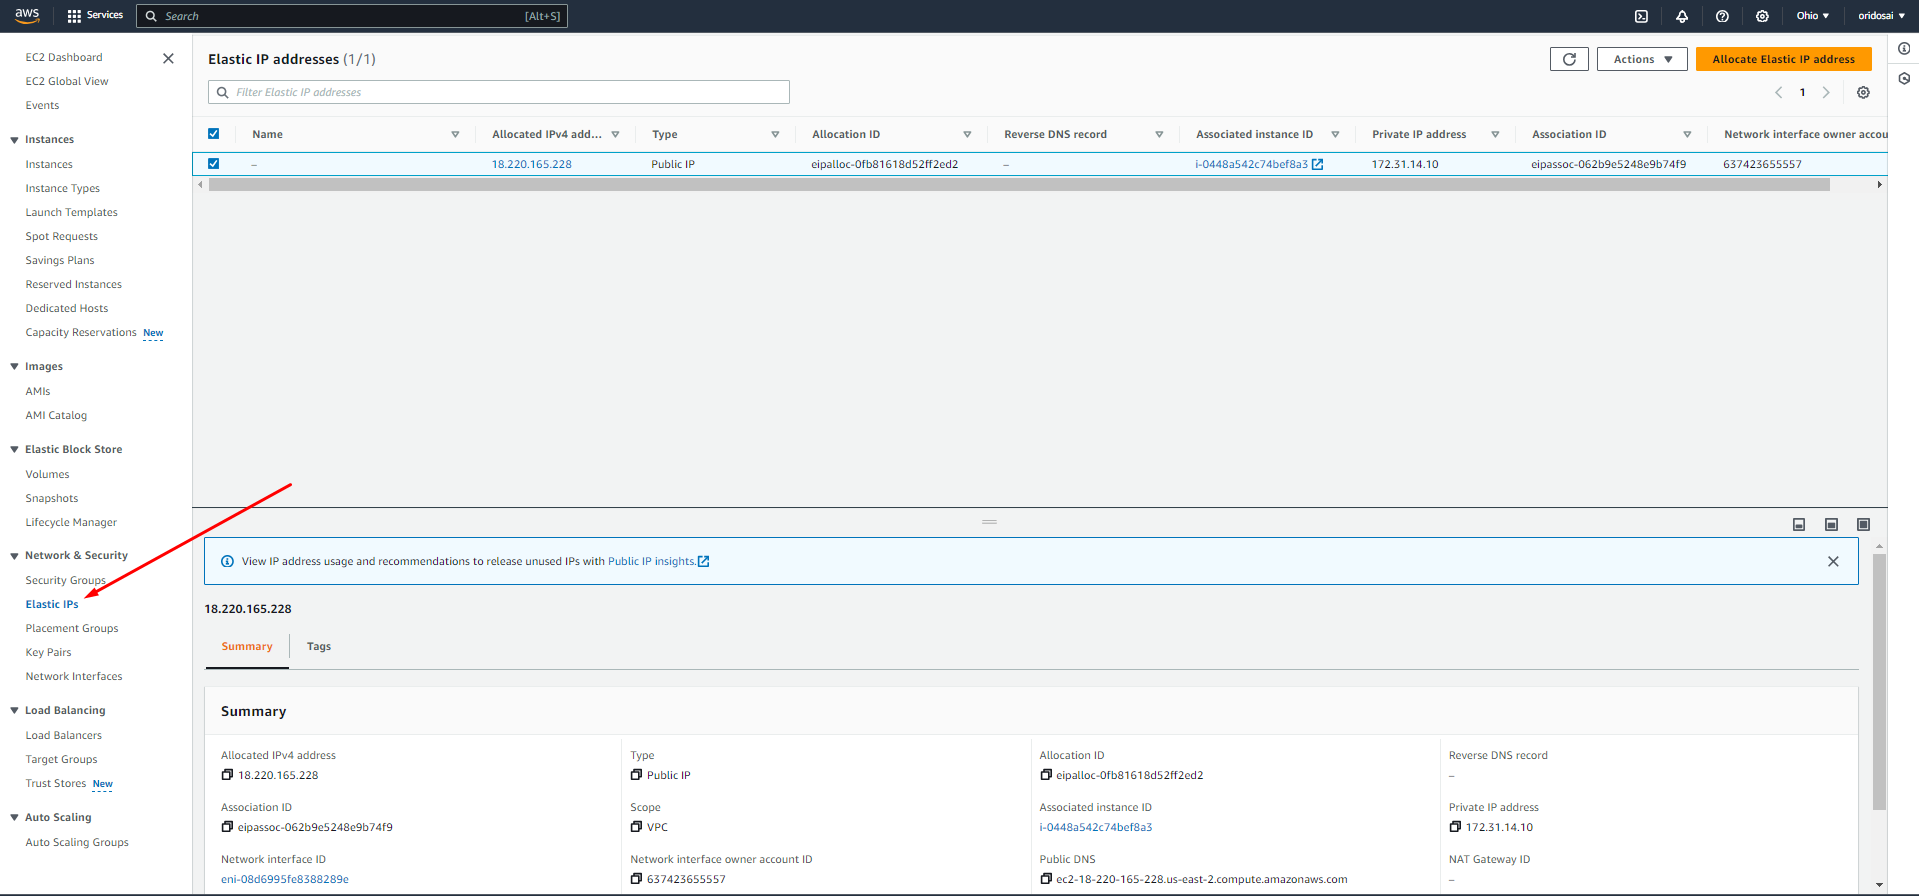Open the help question mark icon
The height and width of the screenshot is (896, 1919).
click(x=1722, y=16)
